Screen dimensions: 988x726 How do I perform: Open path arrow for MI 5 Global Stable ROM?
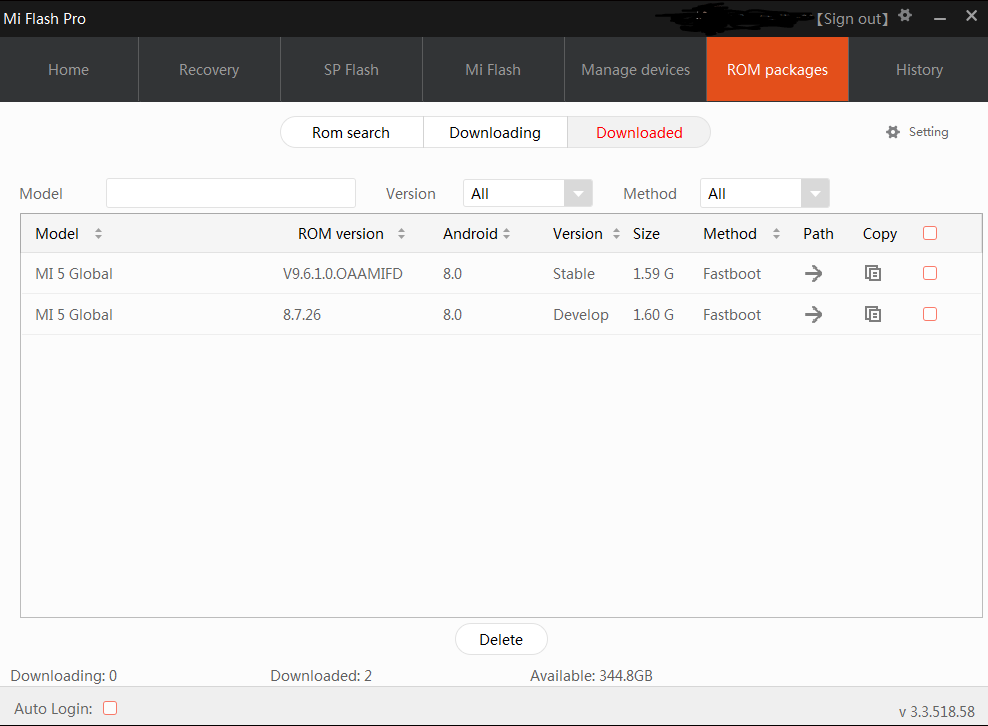pos(814,274)
